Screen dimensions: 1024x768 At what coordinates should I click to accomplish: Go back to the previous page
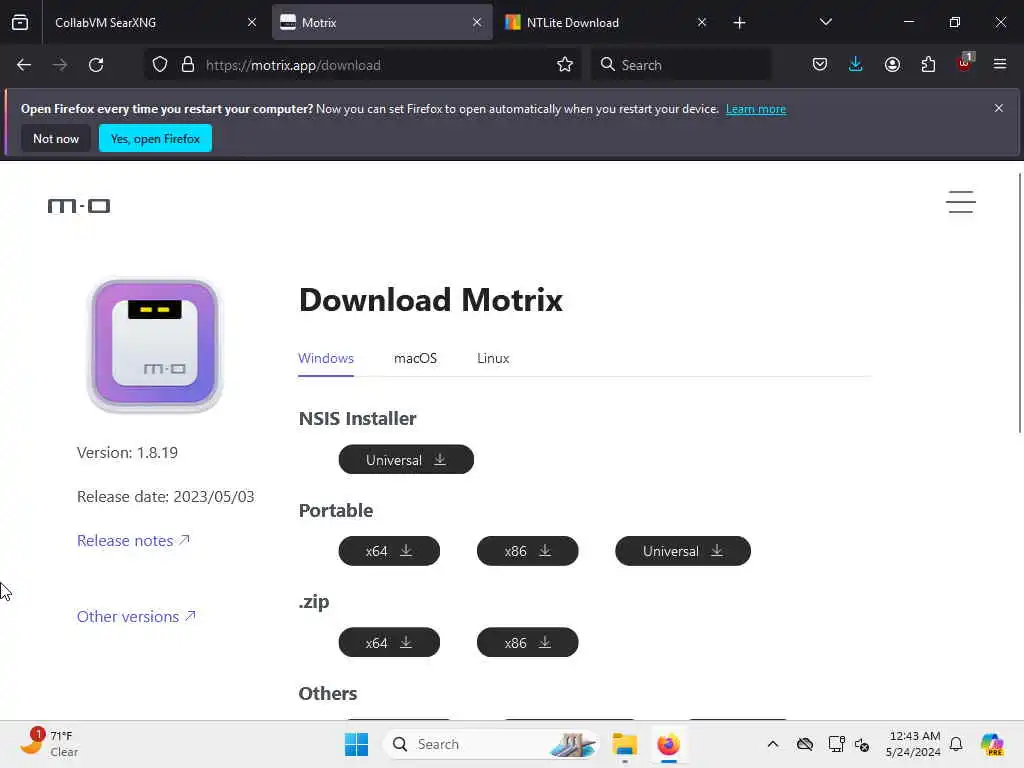click(x=24, y=65)
